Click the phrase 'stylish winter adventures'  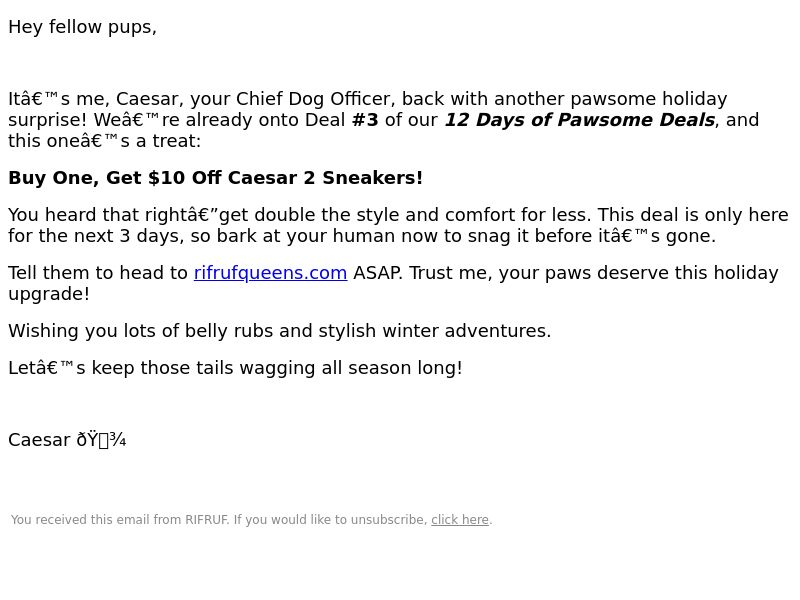(x=435, y=331)
